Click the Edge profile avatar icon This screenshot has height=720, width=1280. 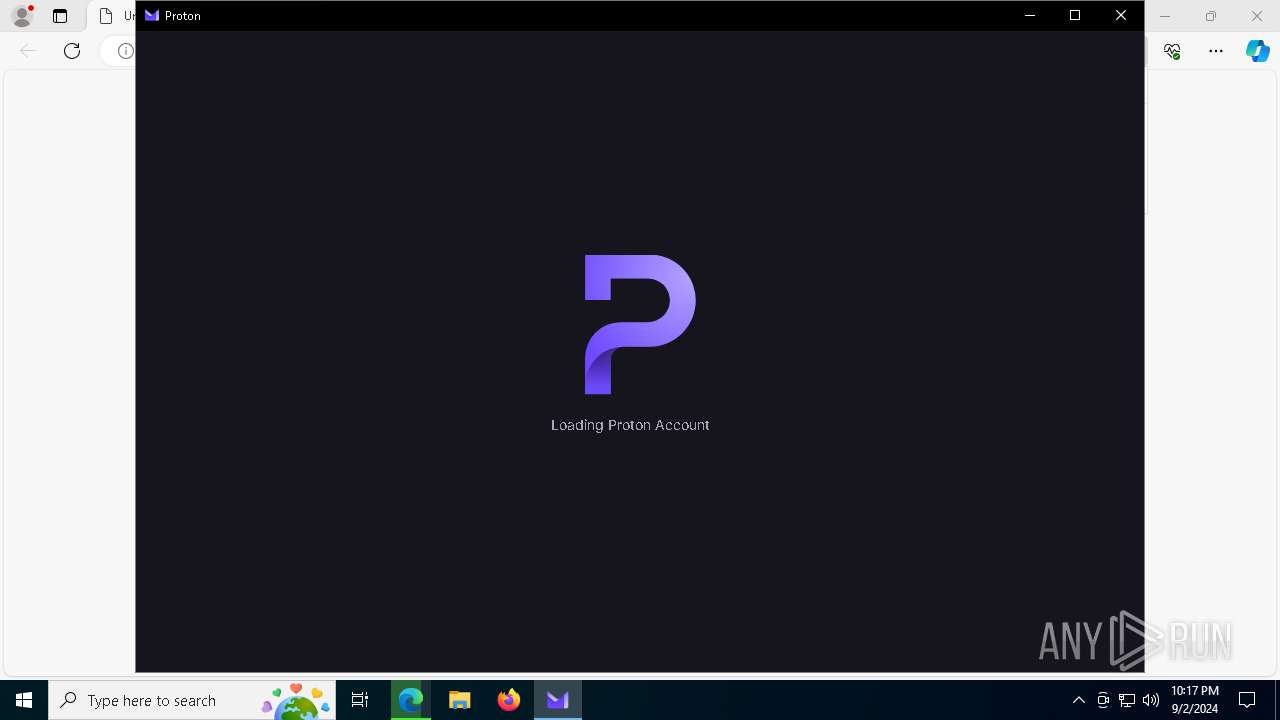pyautogui.click(x=22, y=16)
